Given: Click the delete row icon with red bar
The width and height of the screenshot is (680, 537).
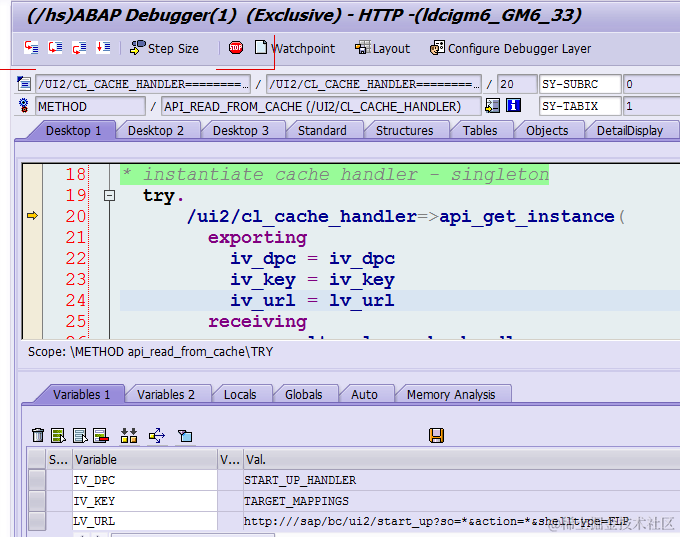Looking at the screenshot, I should coord(101,435).
